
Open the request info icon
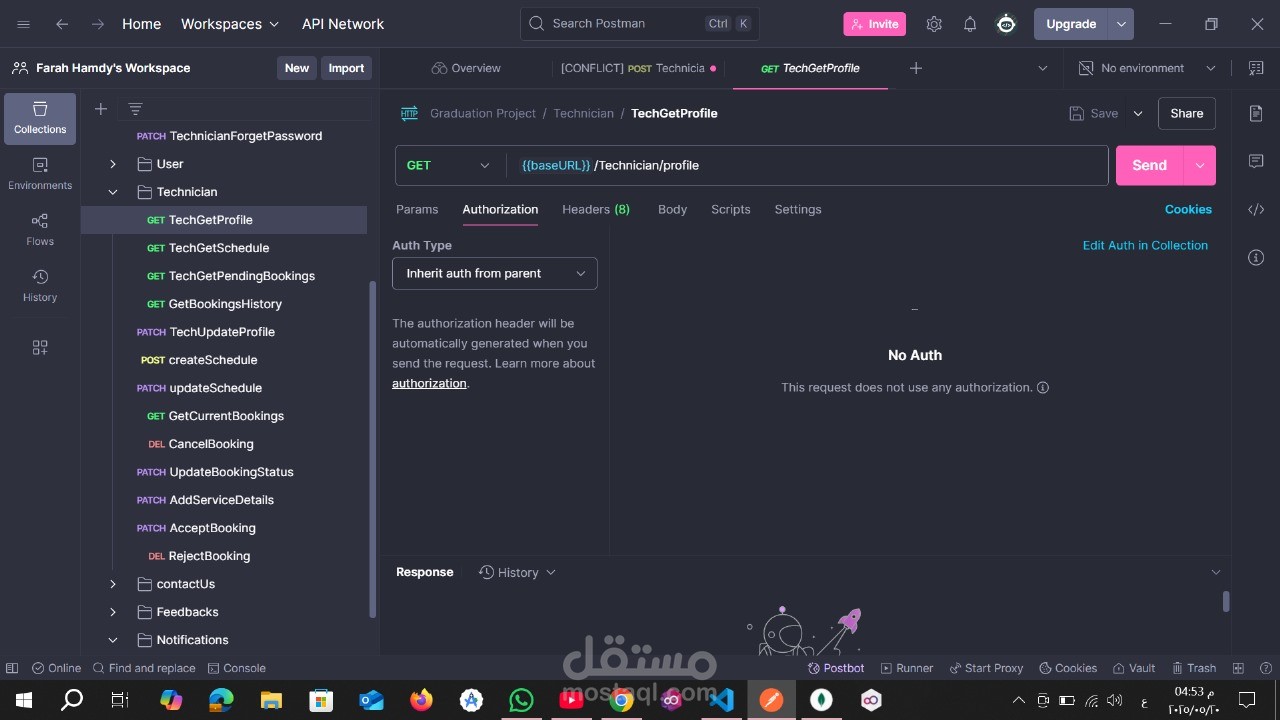pos(1256,258)
